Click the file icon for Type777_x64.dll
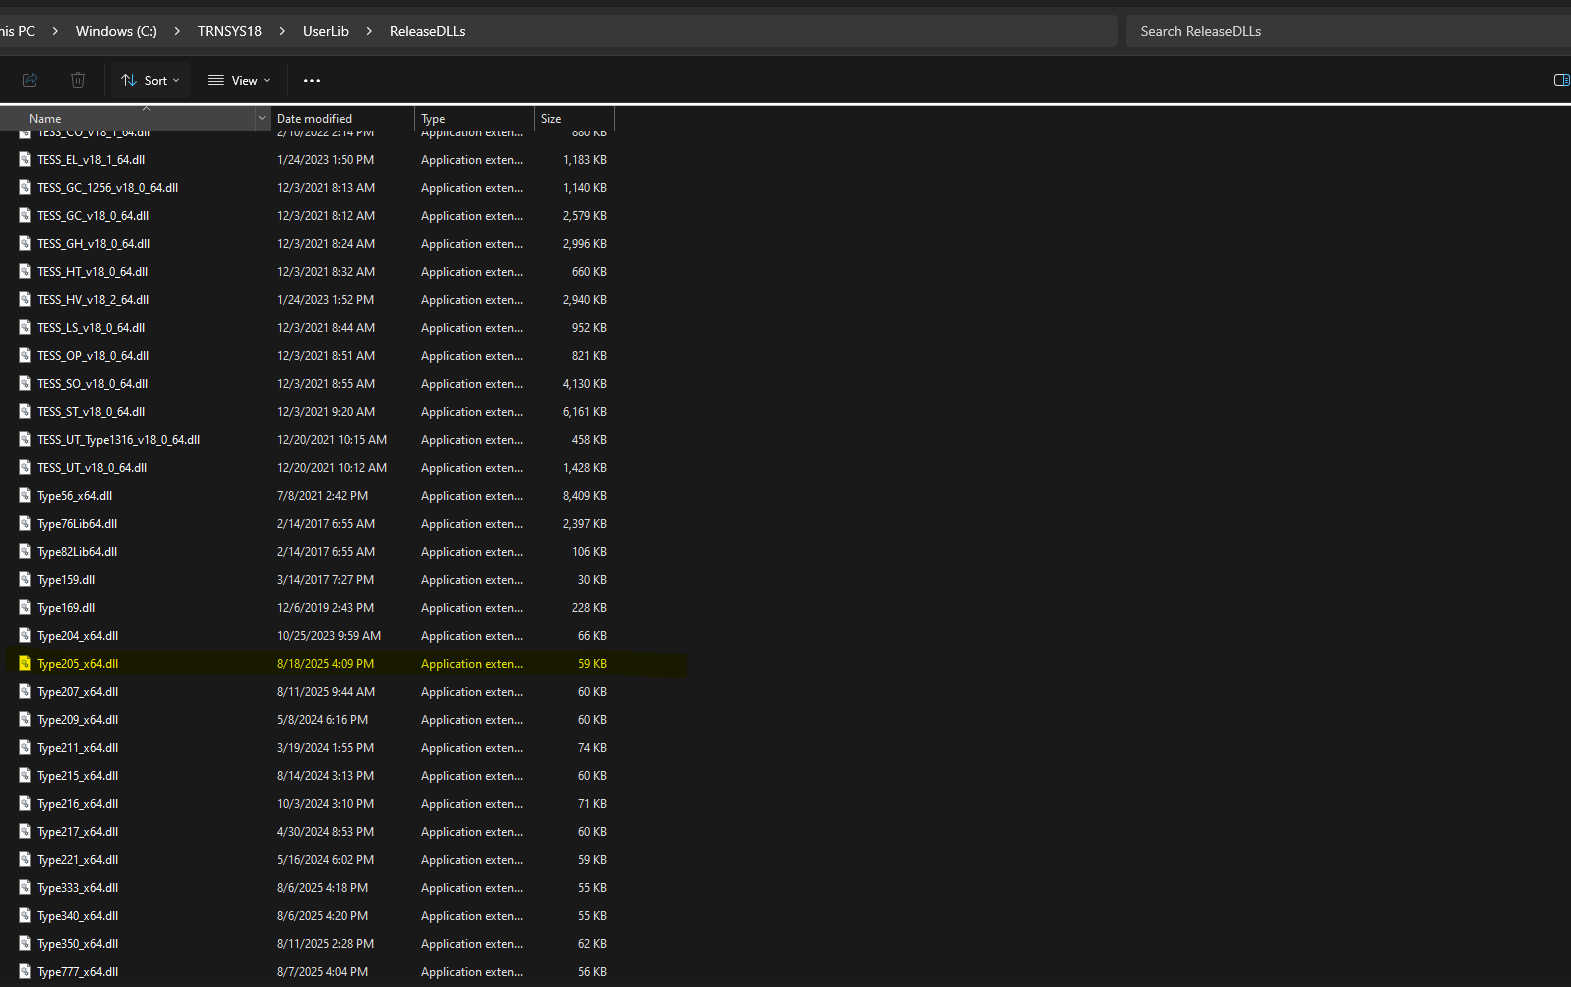The width and height of the screenshot is (1571, 987). pos(25,971)
